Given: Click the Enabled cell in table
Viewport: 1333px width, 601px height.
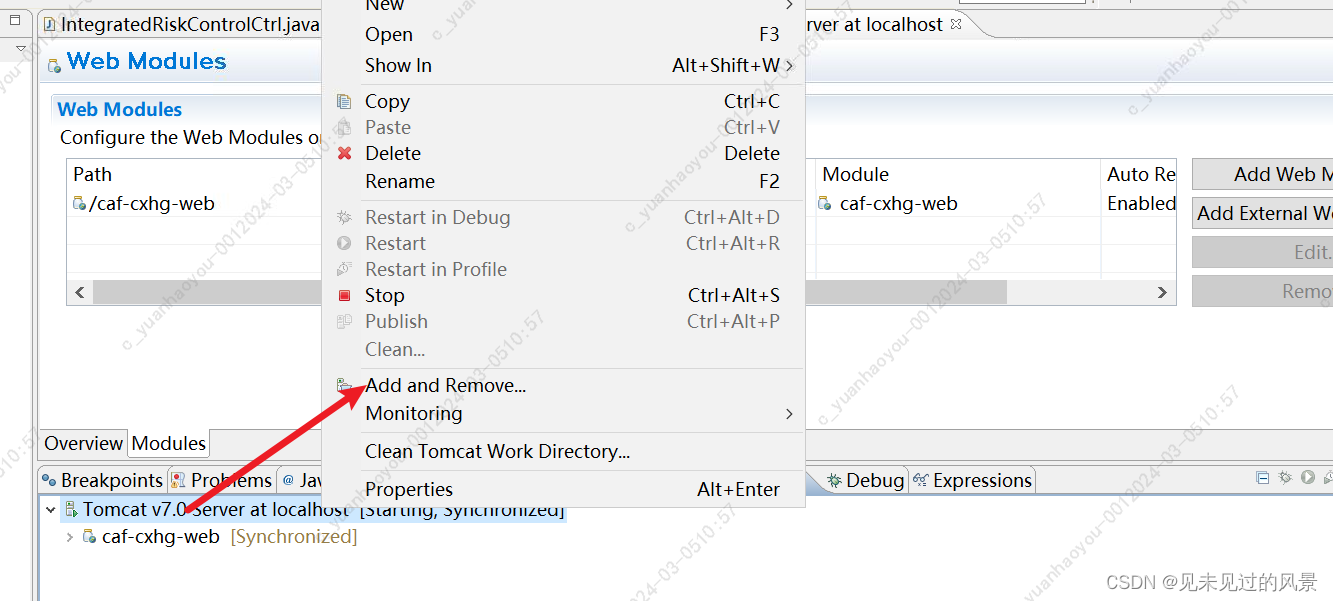Looking at the screenshot, I should [x=1141, y=203].
